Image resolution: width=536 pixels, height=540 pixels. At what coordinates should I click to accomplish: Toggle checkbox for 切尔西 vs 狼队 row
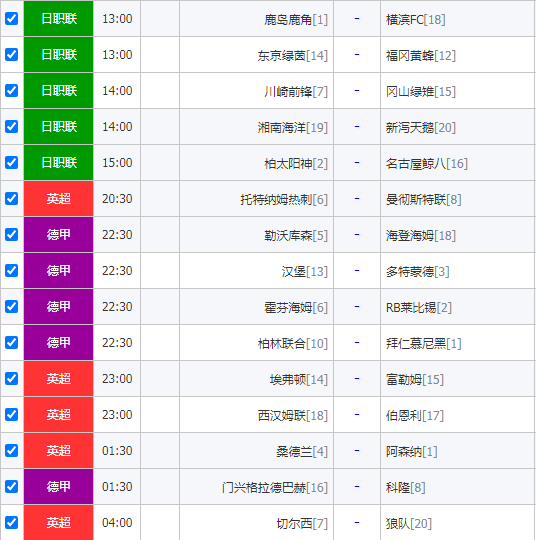point(11,522)
